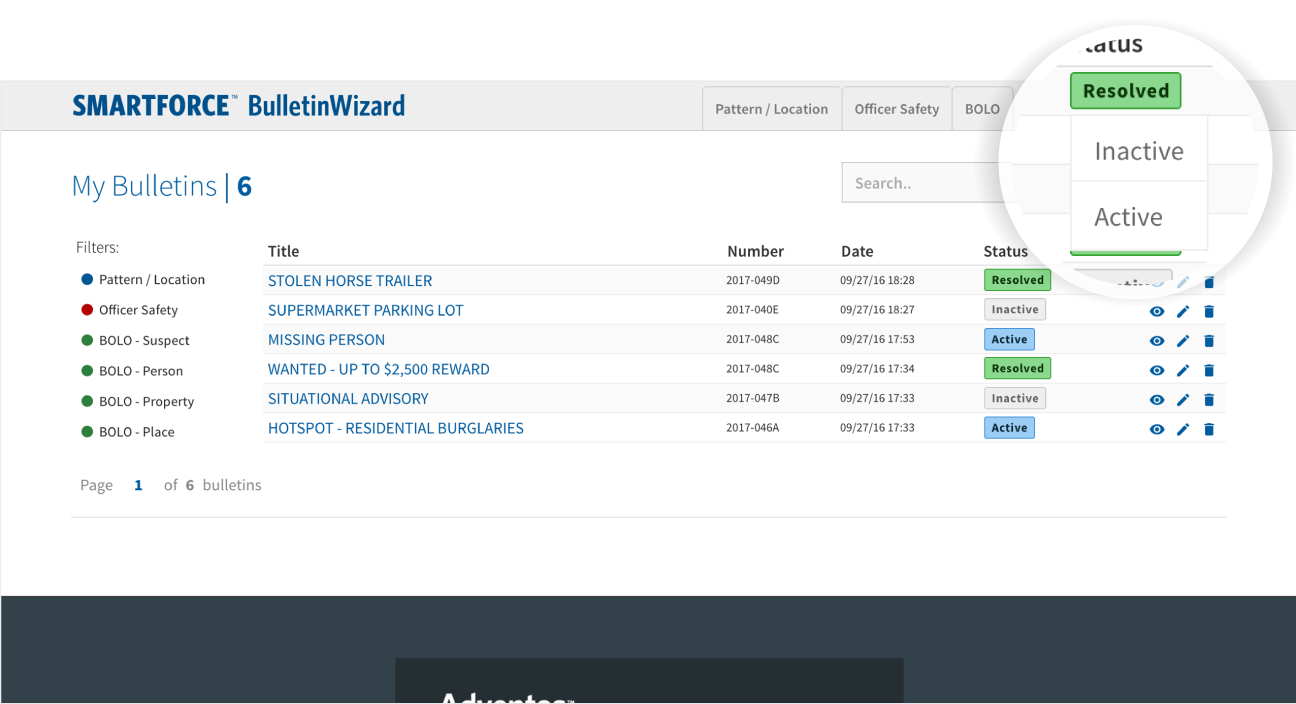Open the Resolved status dropdown in magnifier
1296x704 pixels.
pos(1125,91)
